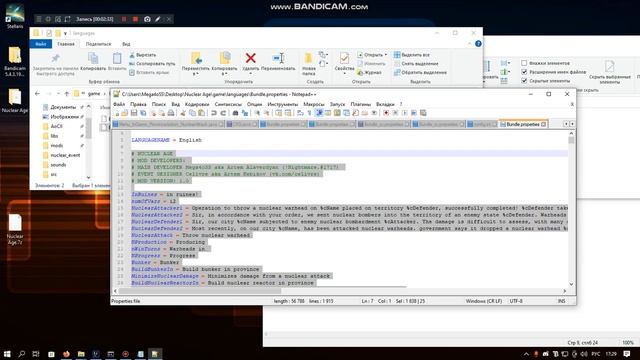The width and height of the screenshot is (640, 360).
Task: Switch to the Вид tab in front Explorer window
Action: (126, 44)
